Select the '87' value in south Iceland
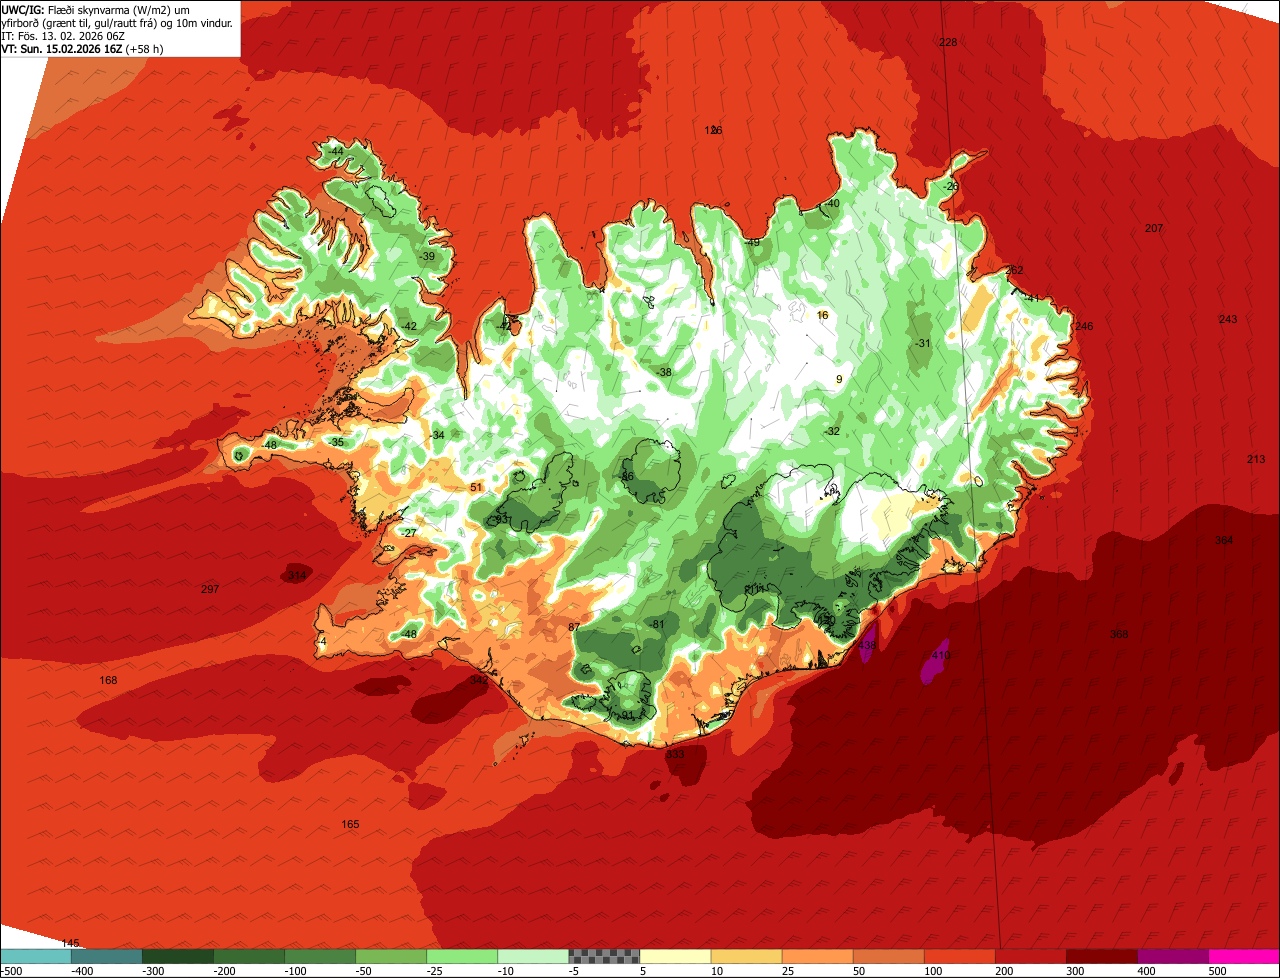This screenshot has height=978, width=1280. point(574,628)
